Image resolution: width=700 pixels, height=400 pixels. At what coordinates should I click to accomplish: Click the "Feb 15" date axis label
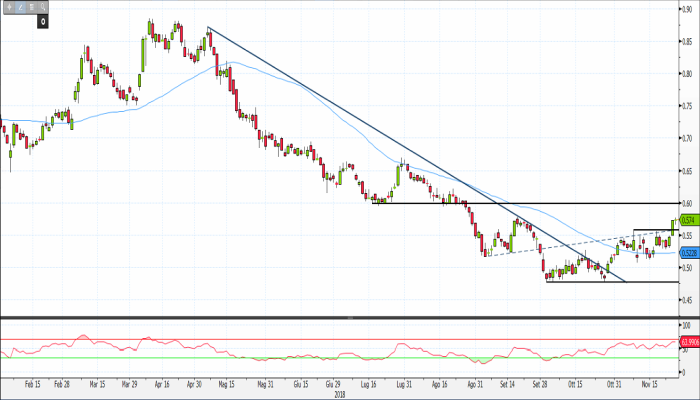[31, 383]
